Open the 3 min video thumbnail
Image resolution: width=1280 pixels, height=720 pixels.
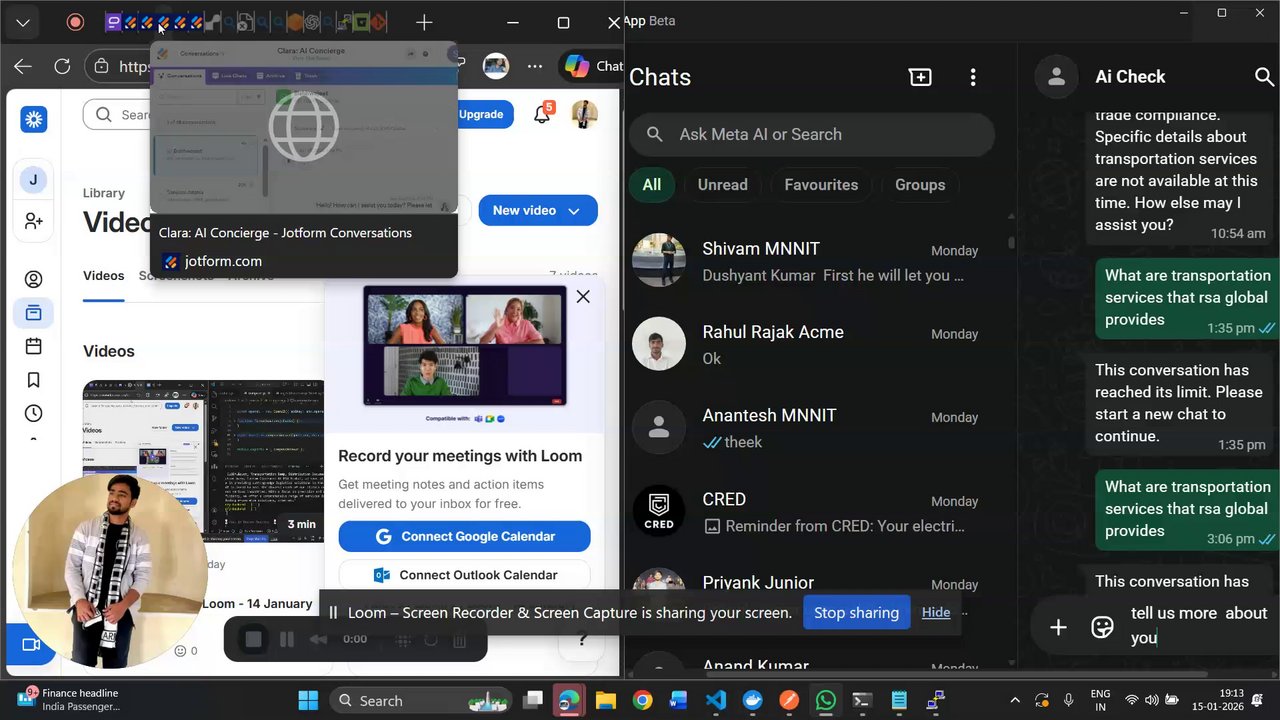coord(203,461)
